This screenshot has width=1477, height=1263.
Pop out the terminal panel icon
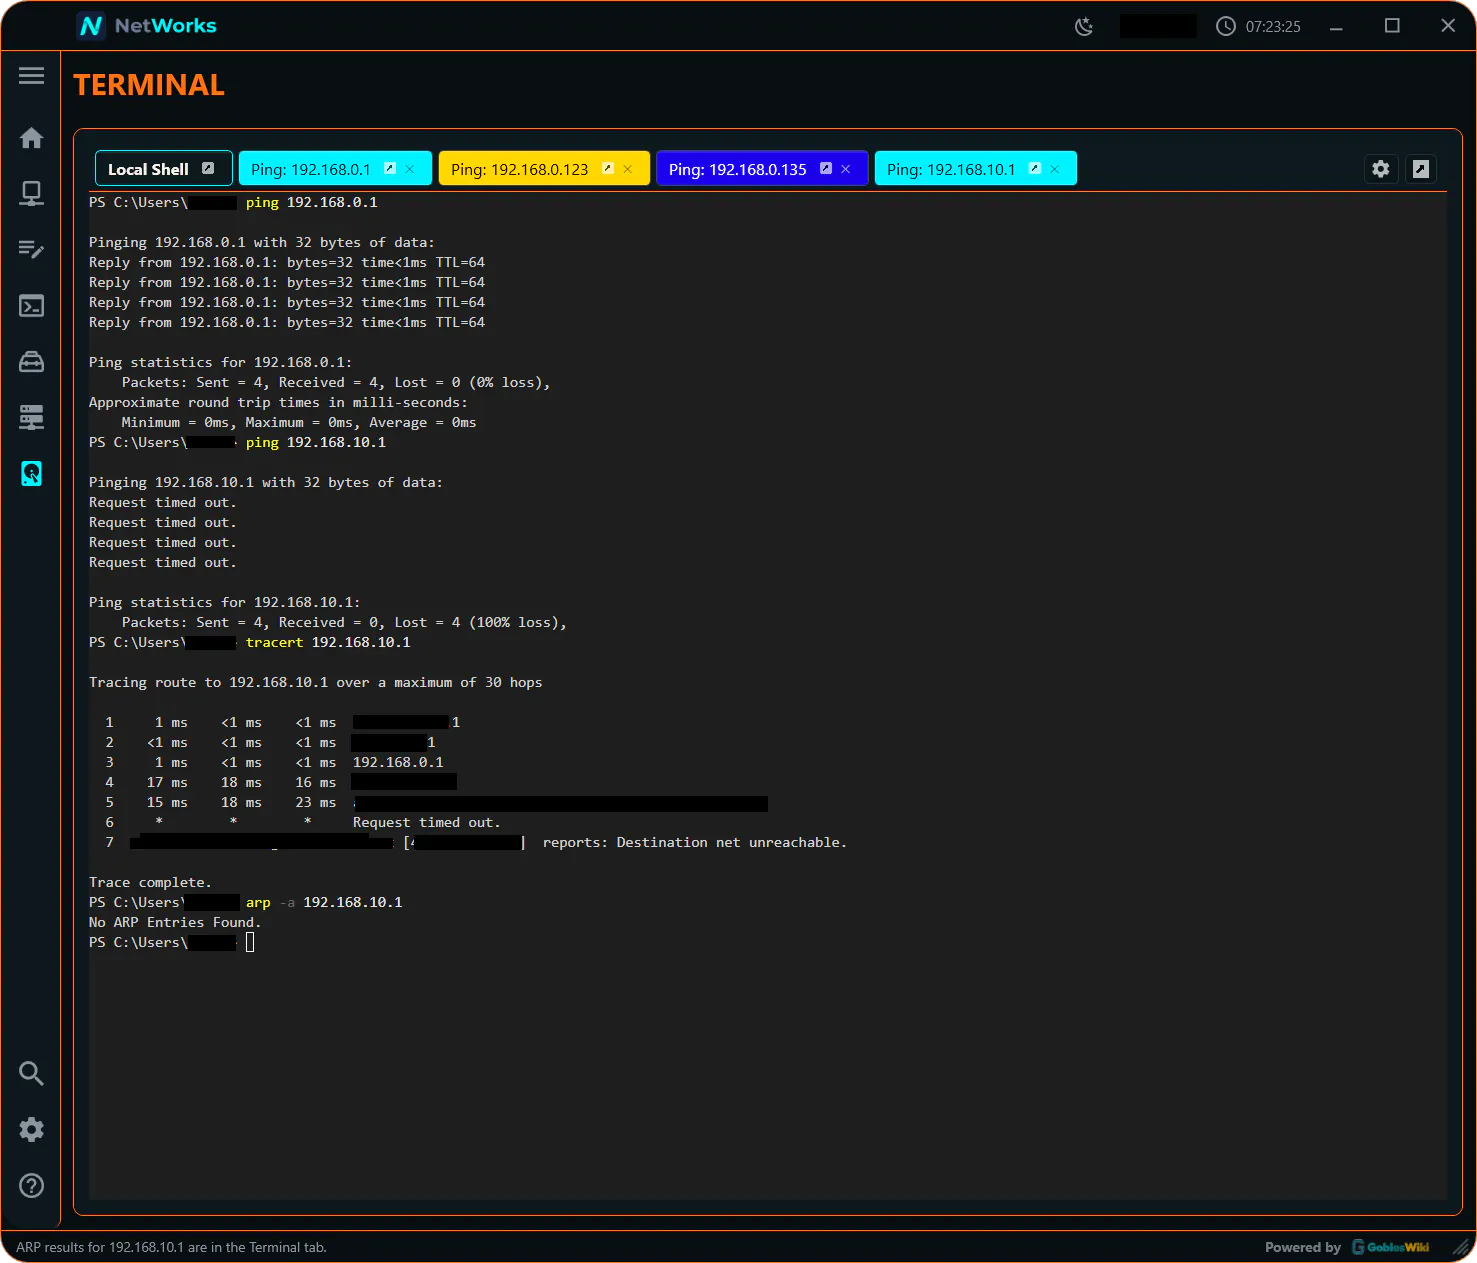pos(1421,169)
